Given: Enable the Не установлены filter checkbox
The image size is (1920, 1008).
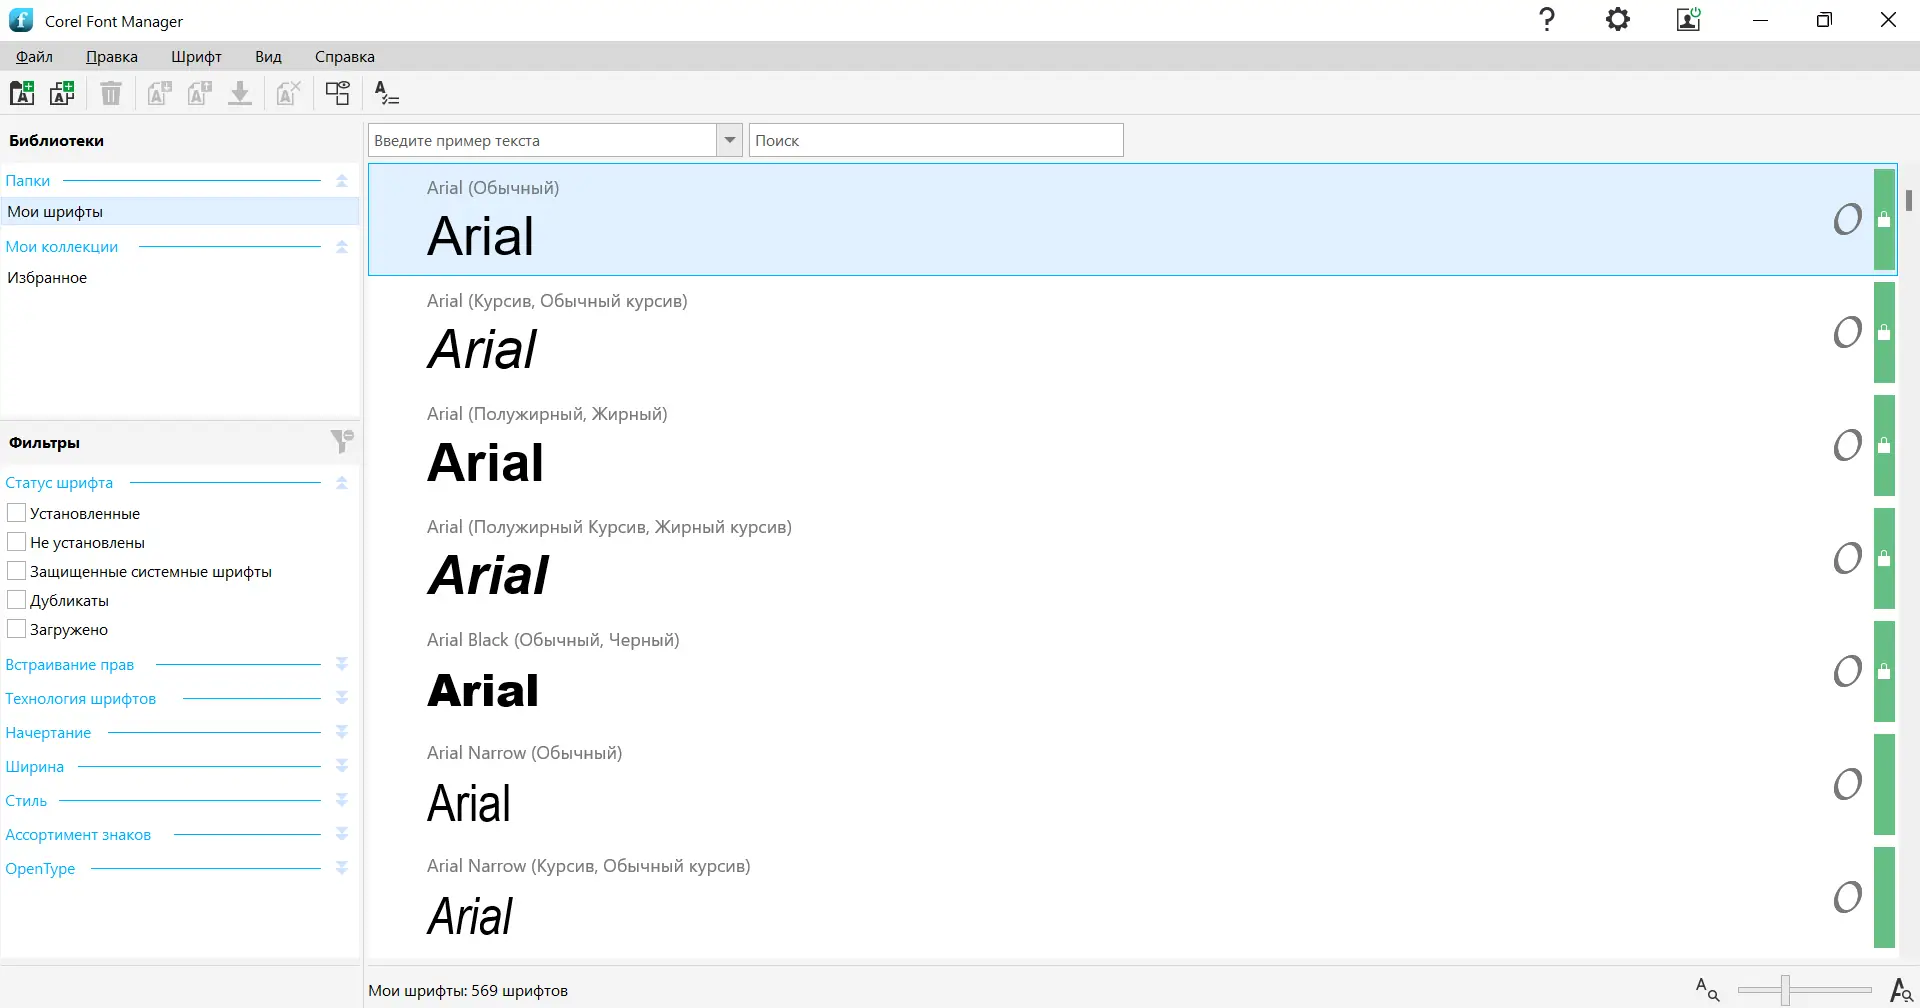Looking at the screenshot, I should [x=16, y=542].
